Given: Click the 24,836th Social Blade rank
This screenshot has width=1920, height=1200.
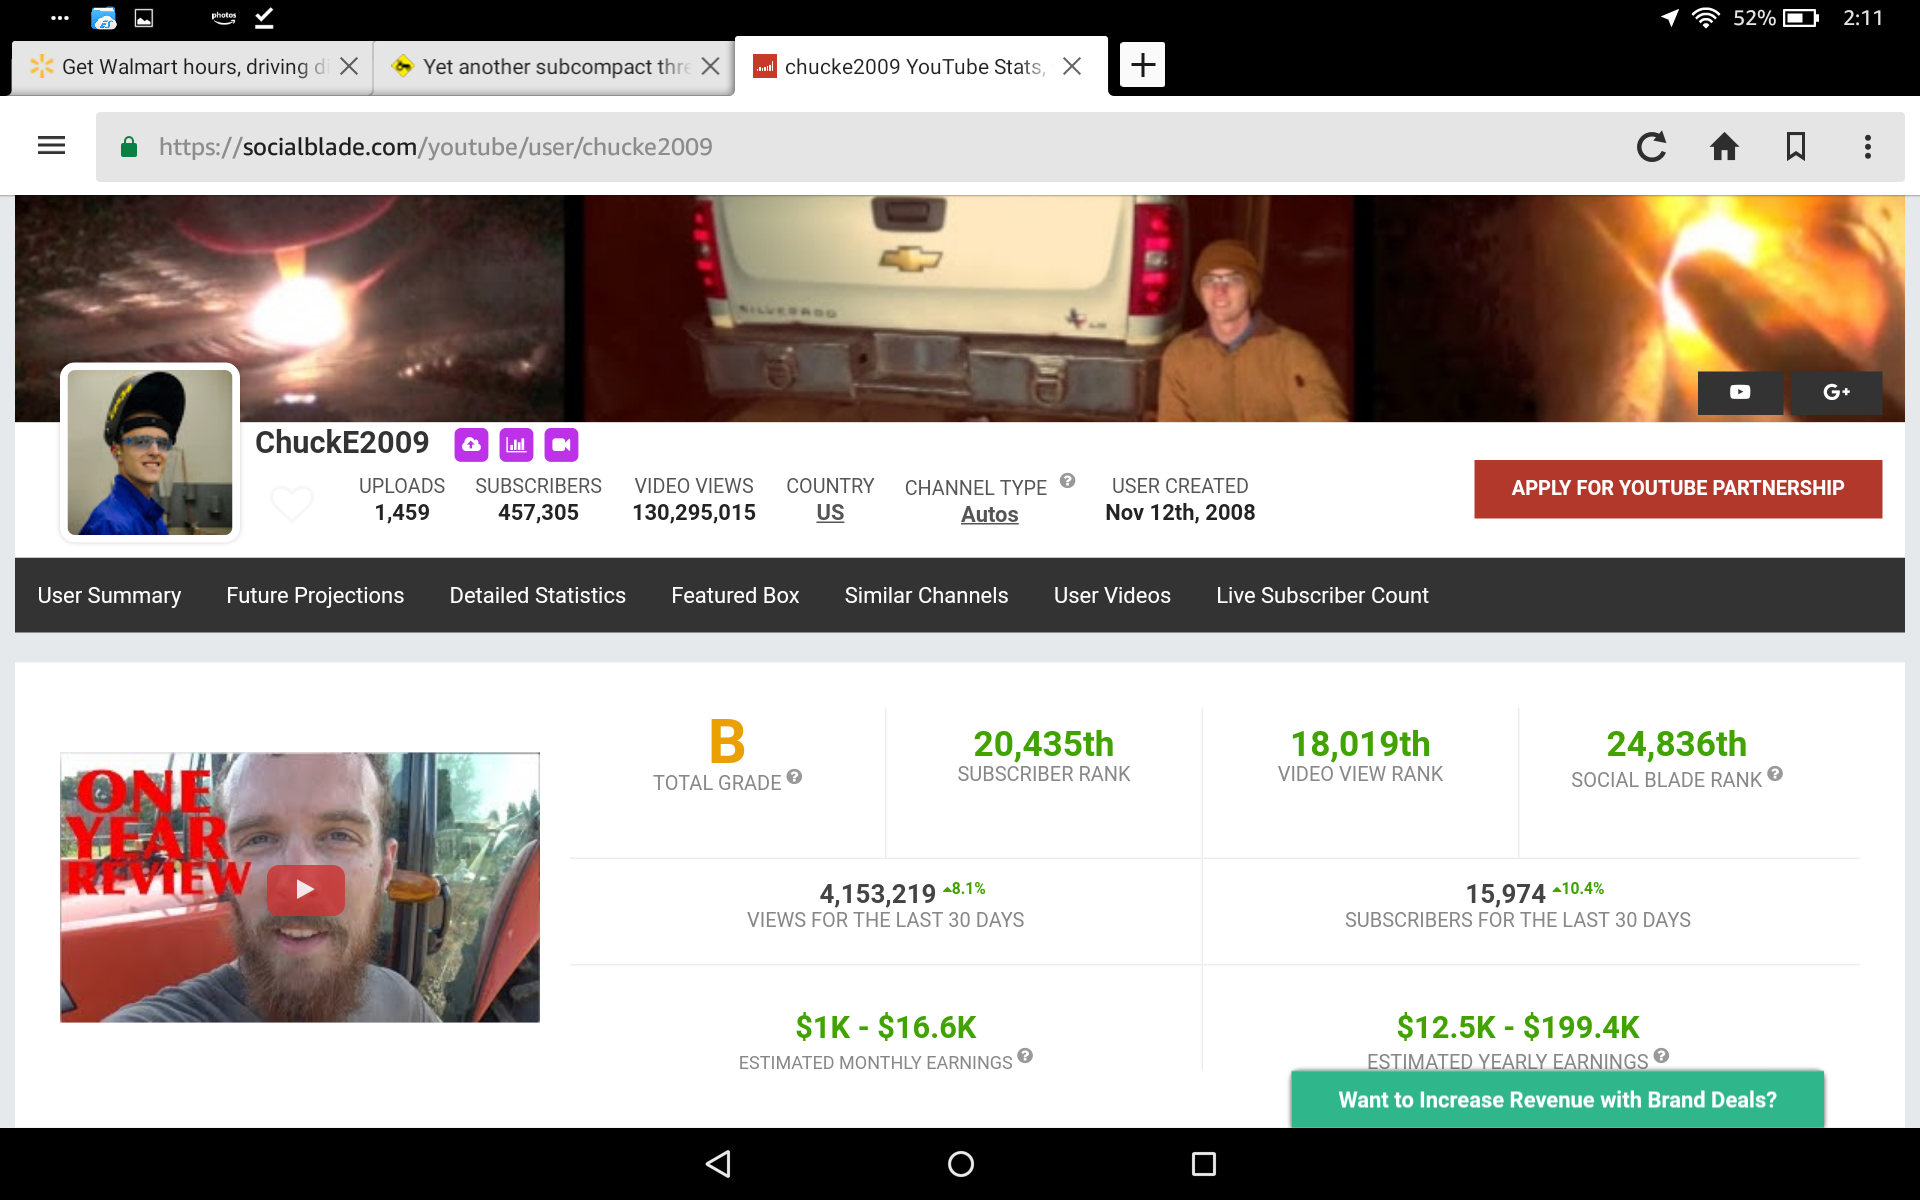Looking at the screenshot, I should pos(1676,744).
